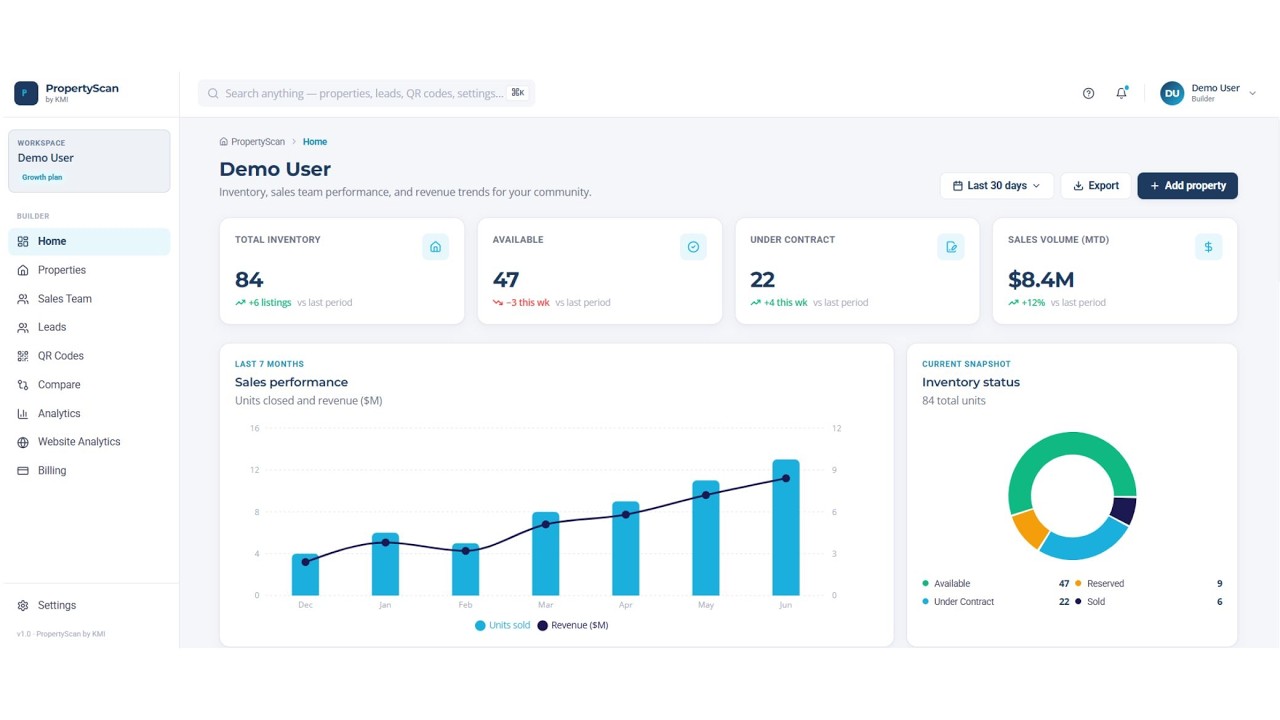Open notifications bell icon
The height and width of the screenshot is (720, 1280).
pyautogui.click(x=1122, y=93)
